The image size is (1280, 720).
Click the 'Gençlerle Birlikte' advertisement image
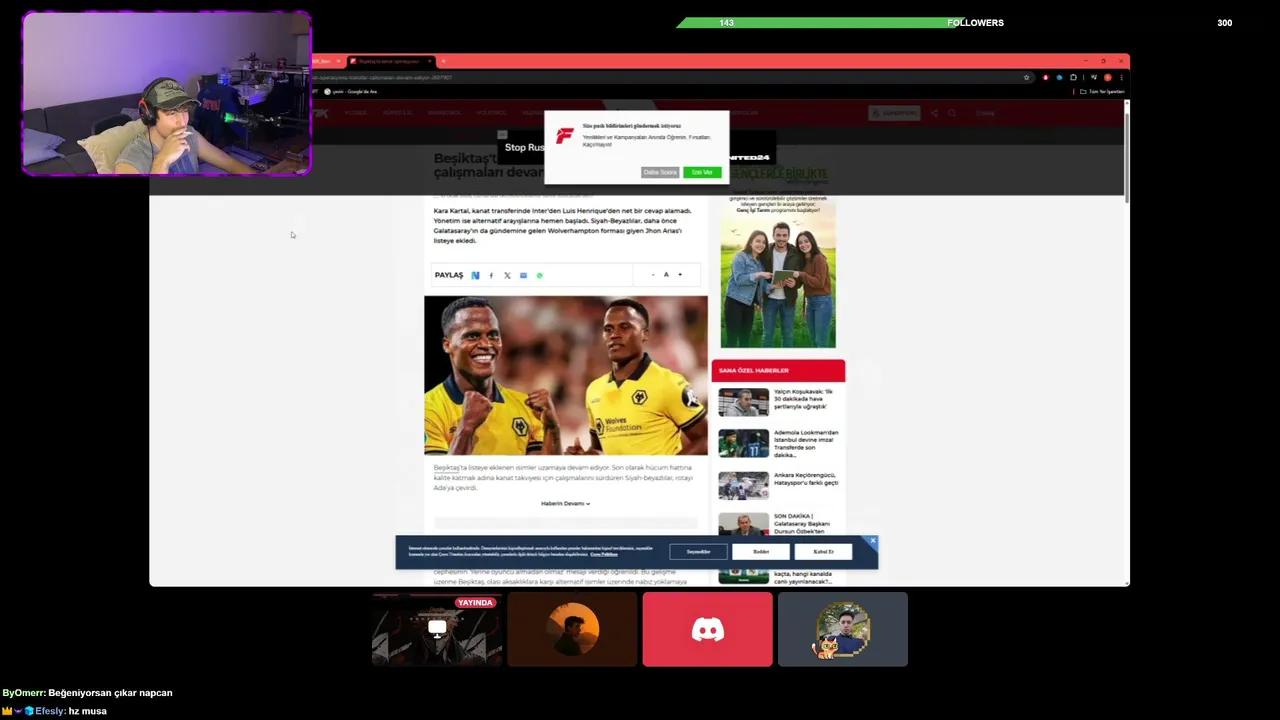tap(778, 258)
